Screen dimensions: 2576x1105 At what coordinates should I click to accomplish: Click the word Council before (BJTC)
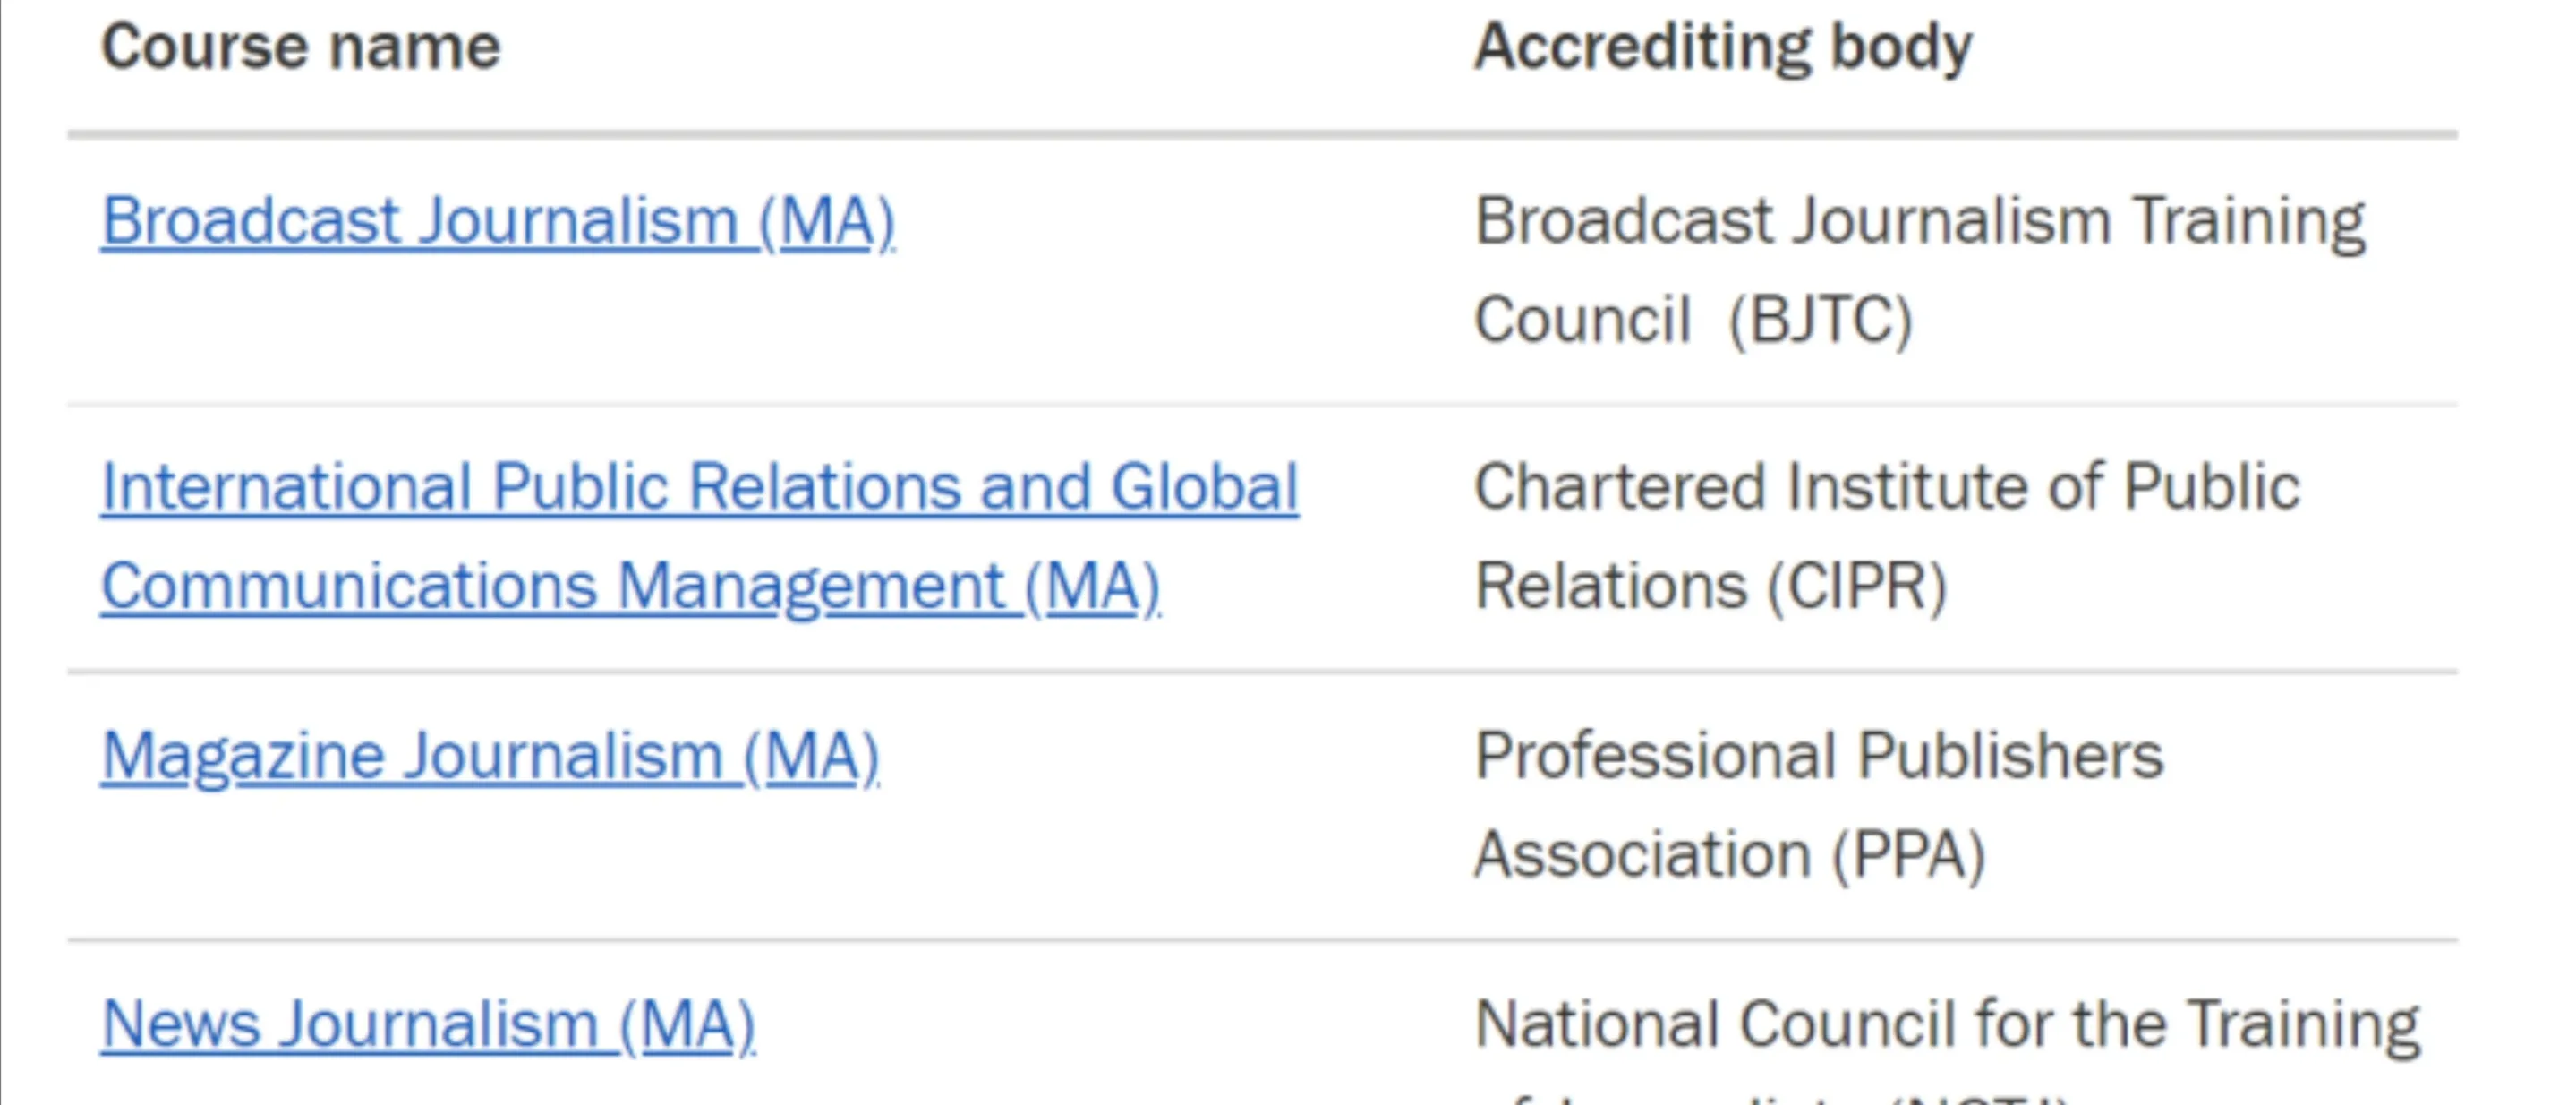click(1582, 320)
